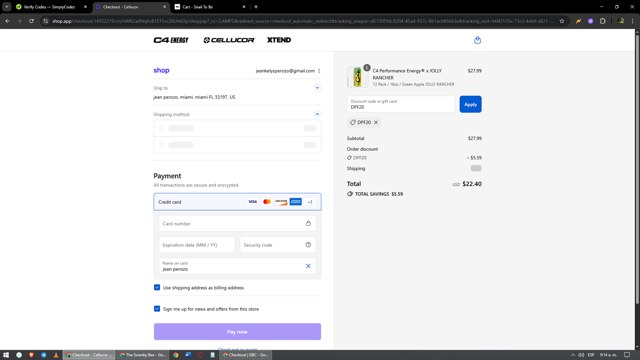Toggle Sign me up for news and offers
640x360 pixels.
tap(157, 309)
